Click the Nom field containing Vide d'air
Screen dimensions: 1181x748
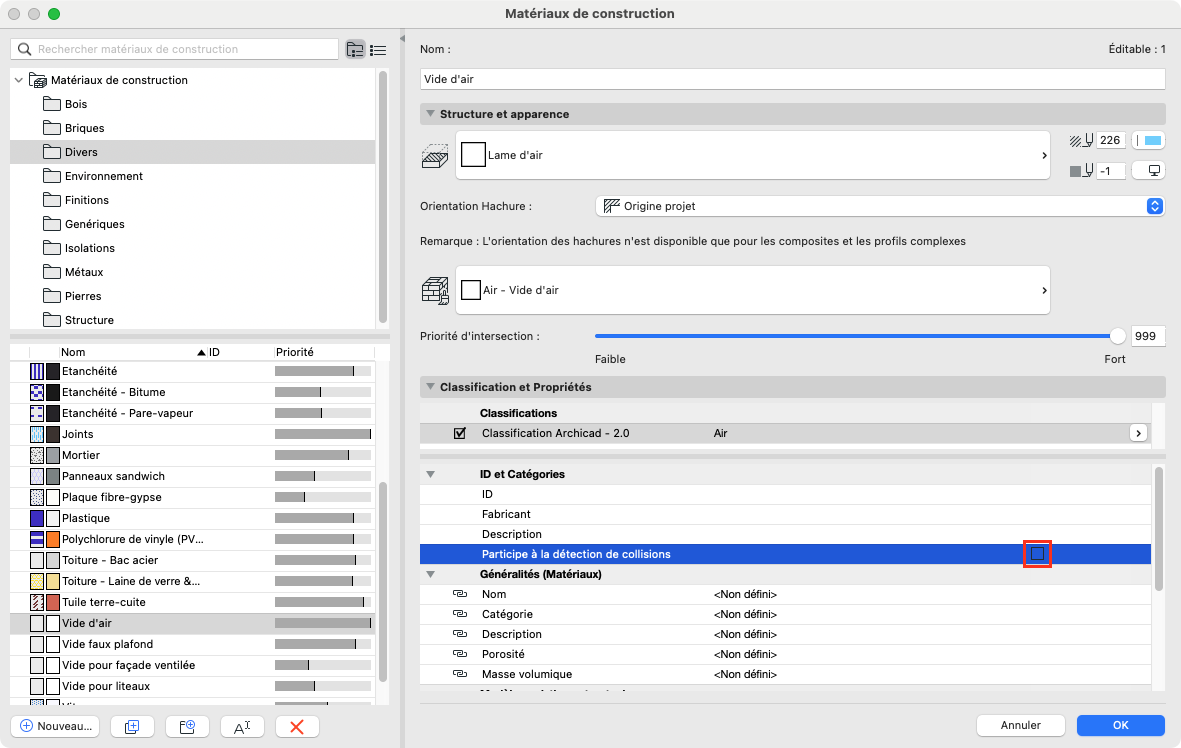[x=792, y=79]
